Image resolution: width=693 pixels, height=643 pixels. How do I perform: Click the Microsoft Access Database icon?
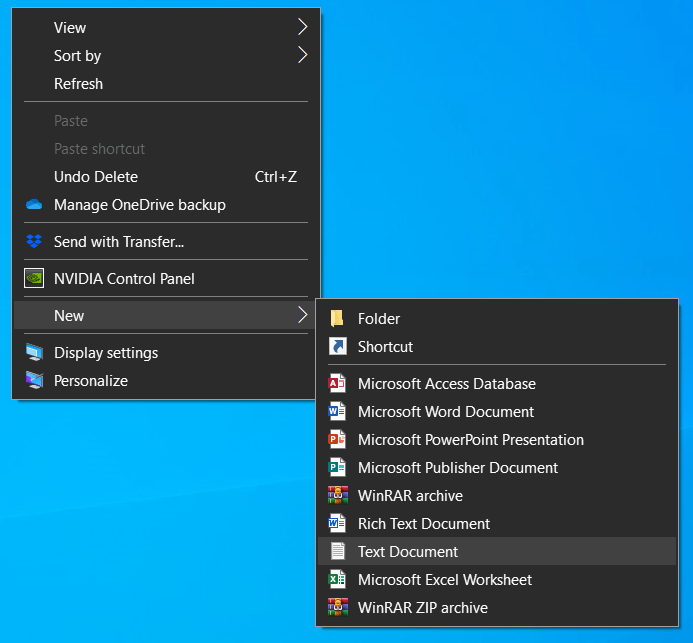(x=337, y=384)
